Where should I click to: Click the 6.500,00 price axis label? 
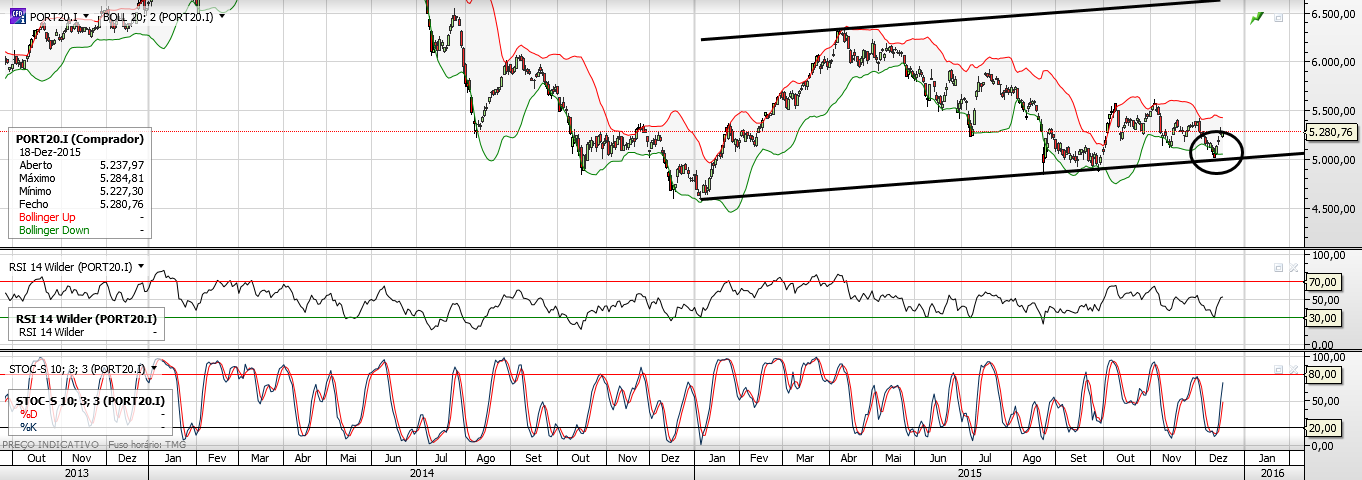click(1332, 14)
